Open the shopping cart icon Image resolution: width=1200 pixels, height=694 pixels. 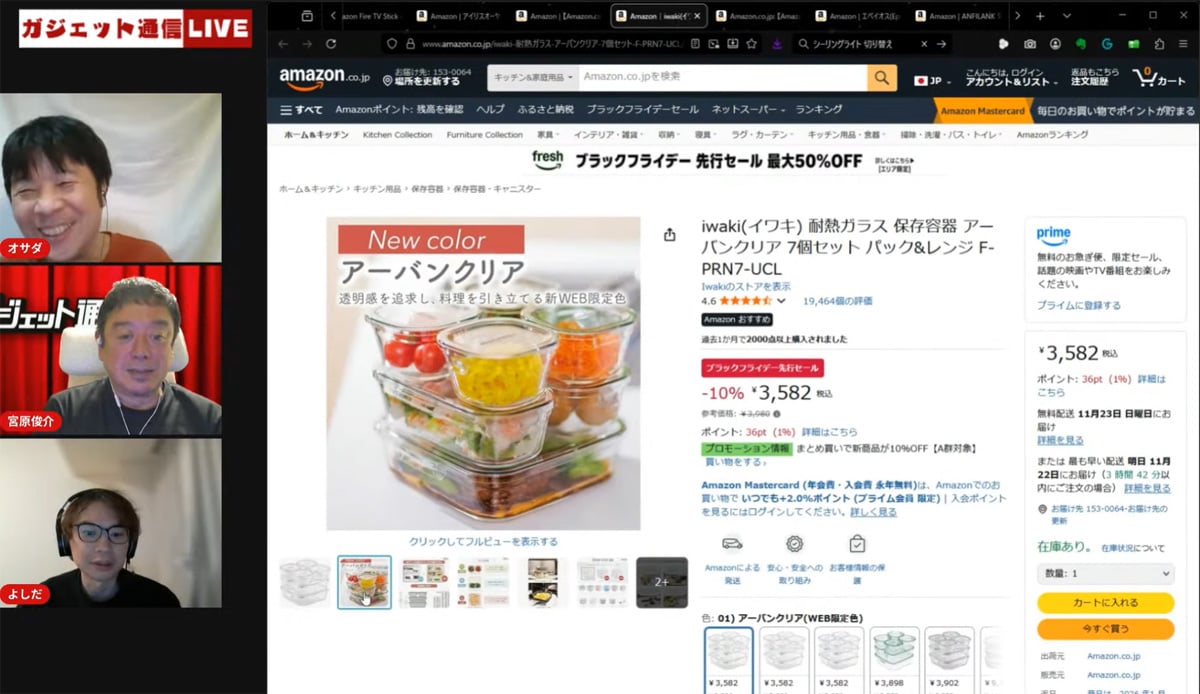(x=1158, y=77)
